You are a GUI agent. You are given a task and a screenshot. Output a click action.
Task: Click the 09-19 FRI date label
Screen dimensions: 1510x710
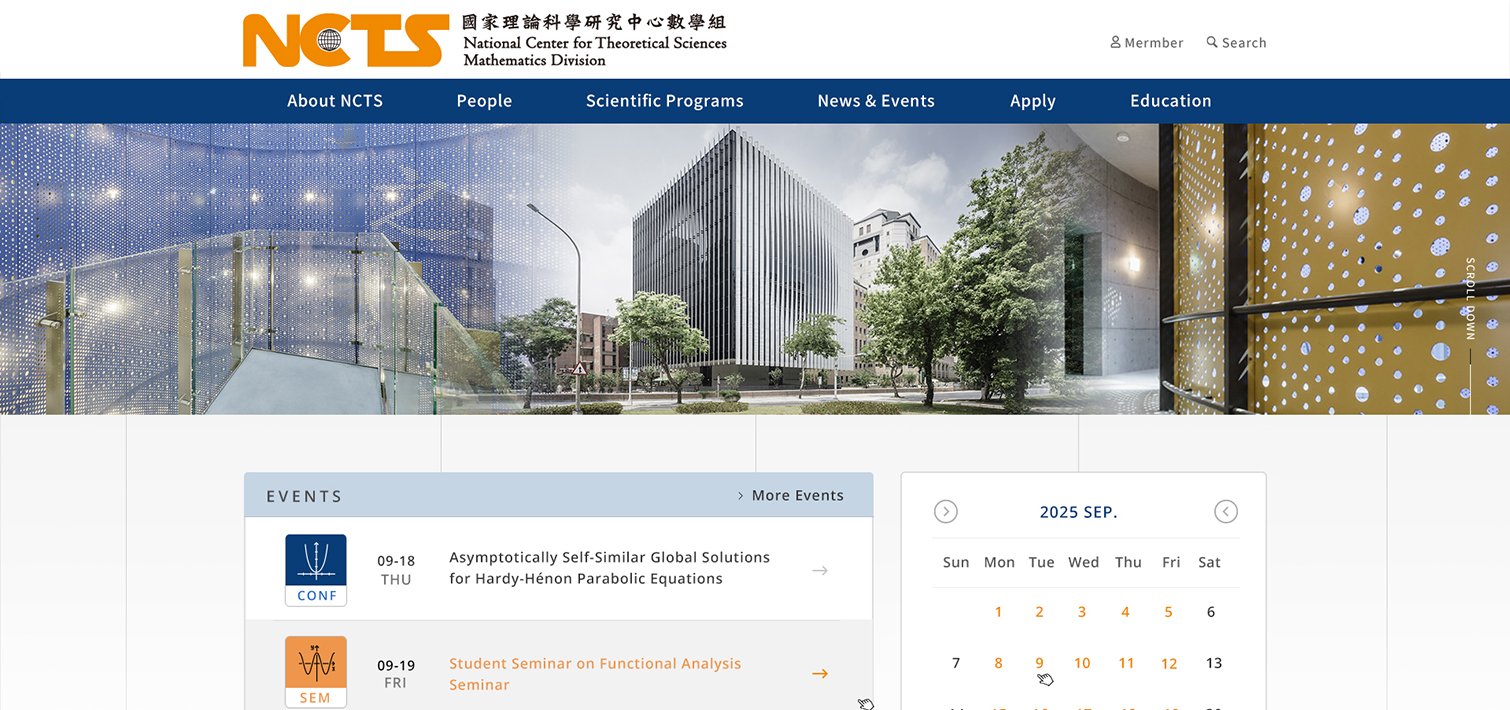(x=396, y=674)
